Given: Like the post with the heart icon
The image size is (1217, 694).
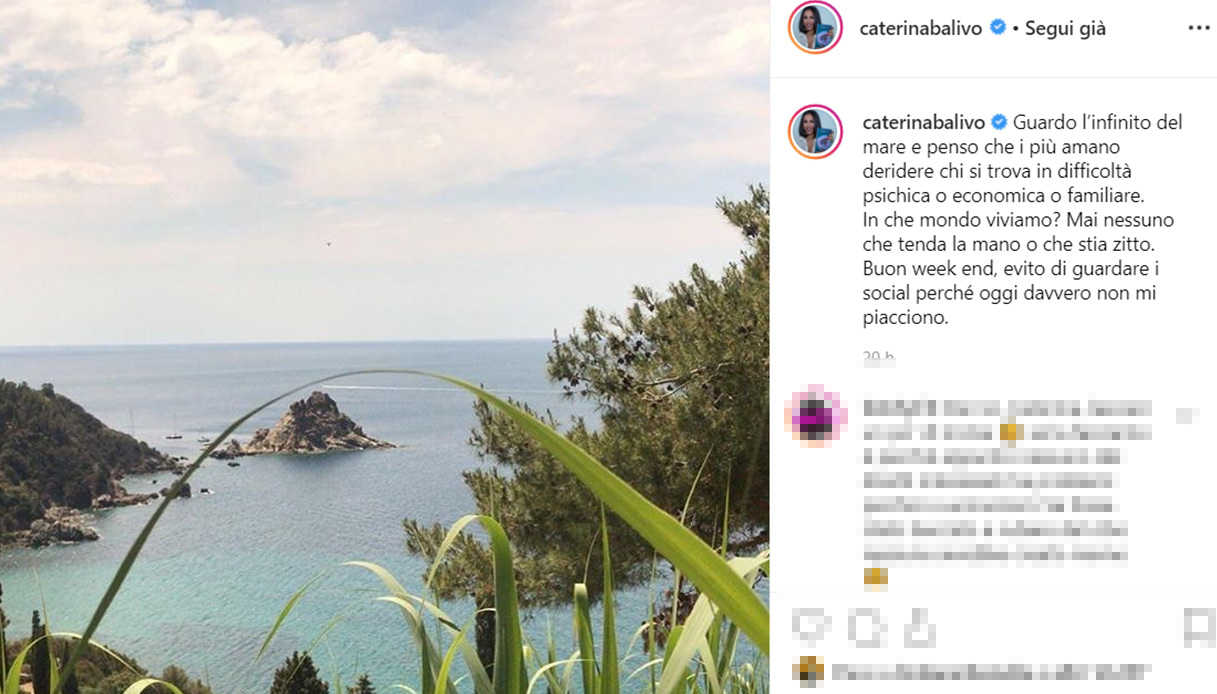Looking at the screenshot, I should point(811,628).
